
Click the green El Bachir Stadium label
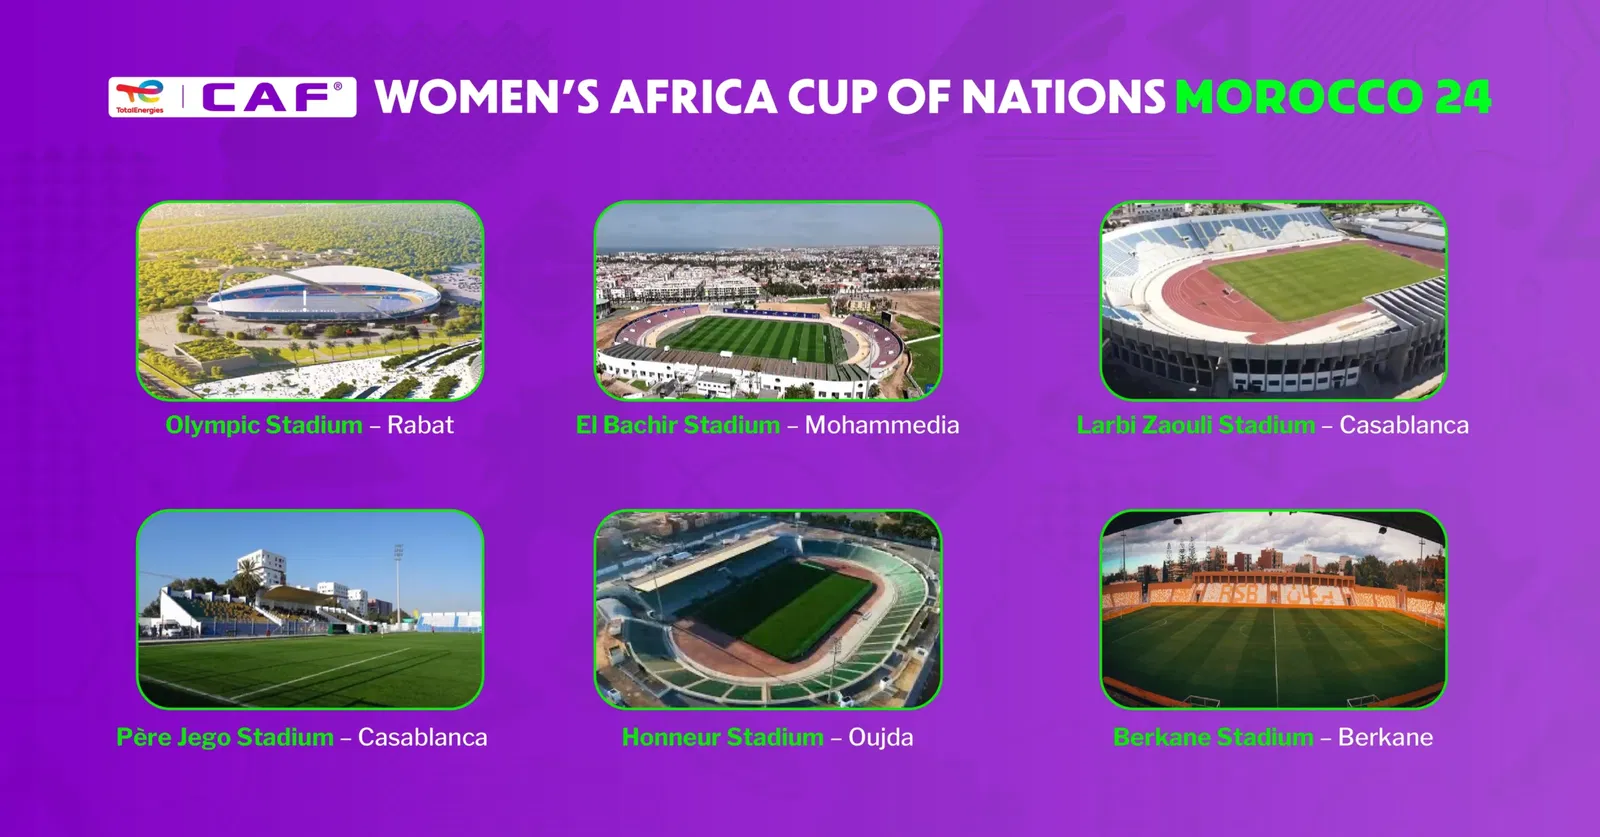coord(678,425)
